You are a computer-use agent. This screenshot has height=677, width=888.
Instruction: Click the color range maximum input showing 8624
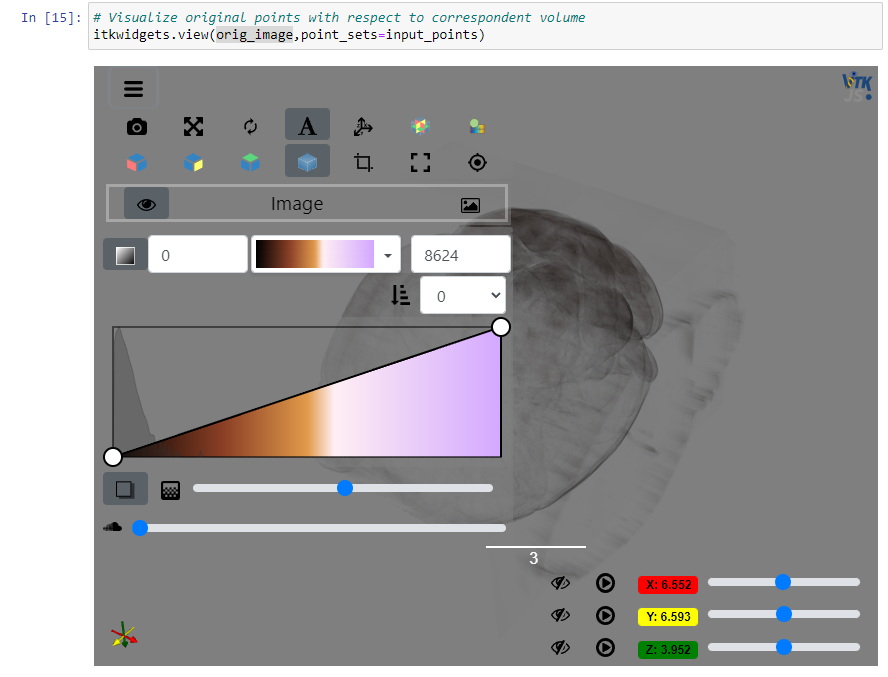pos(460,254)
